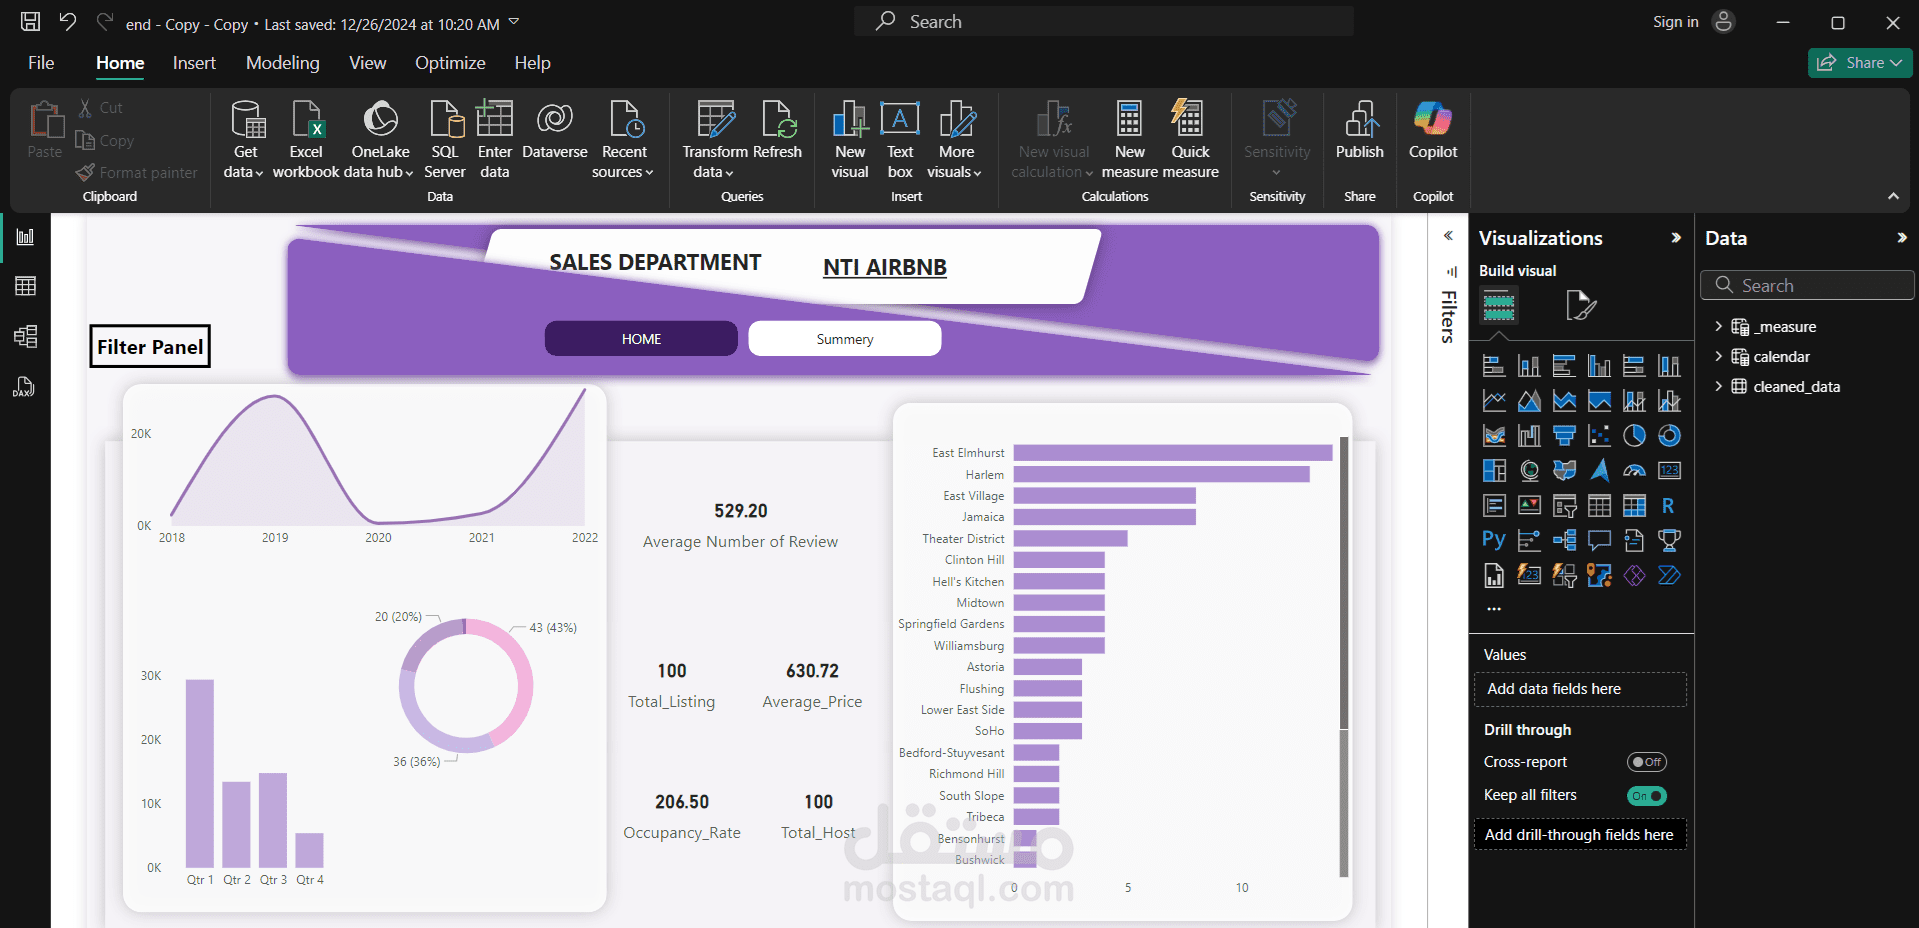
Task: Expand the Filters pane
Action: coord(1448,236)
